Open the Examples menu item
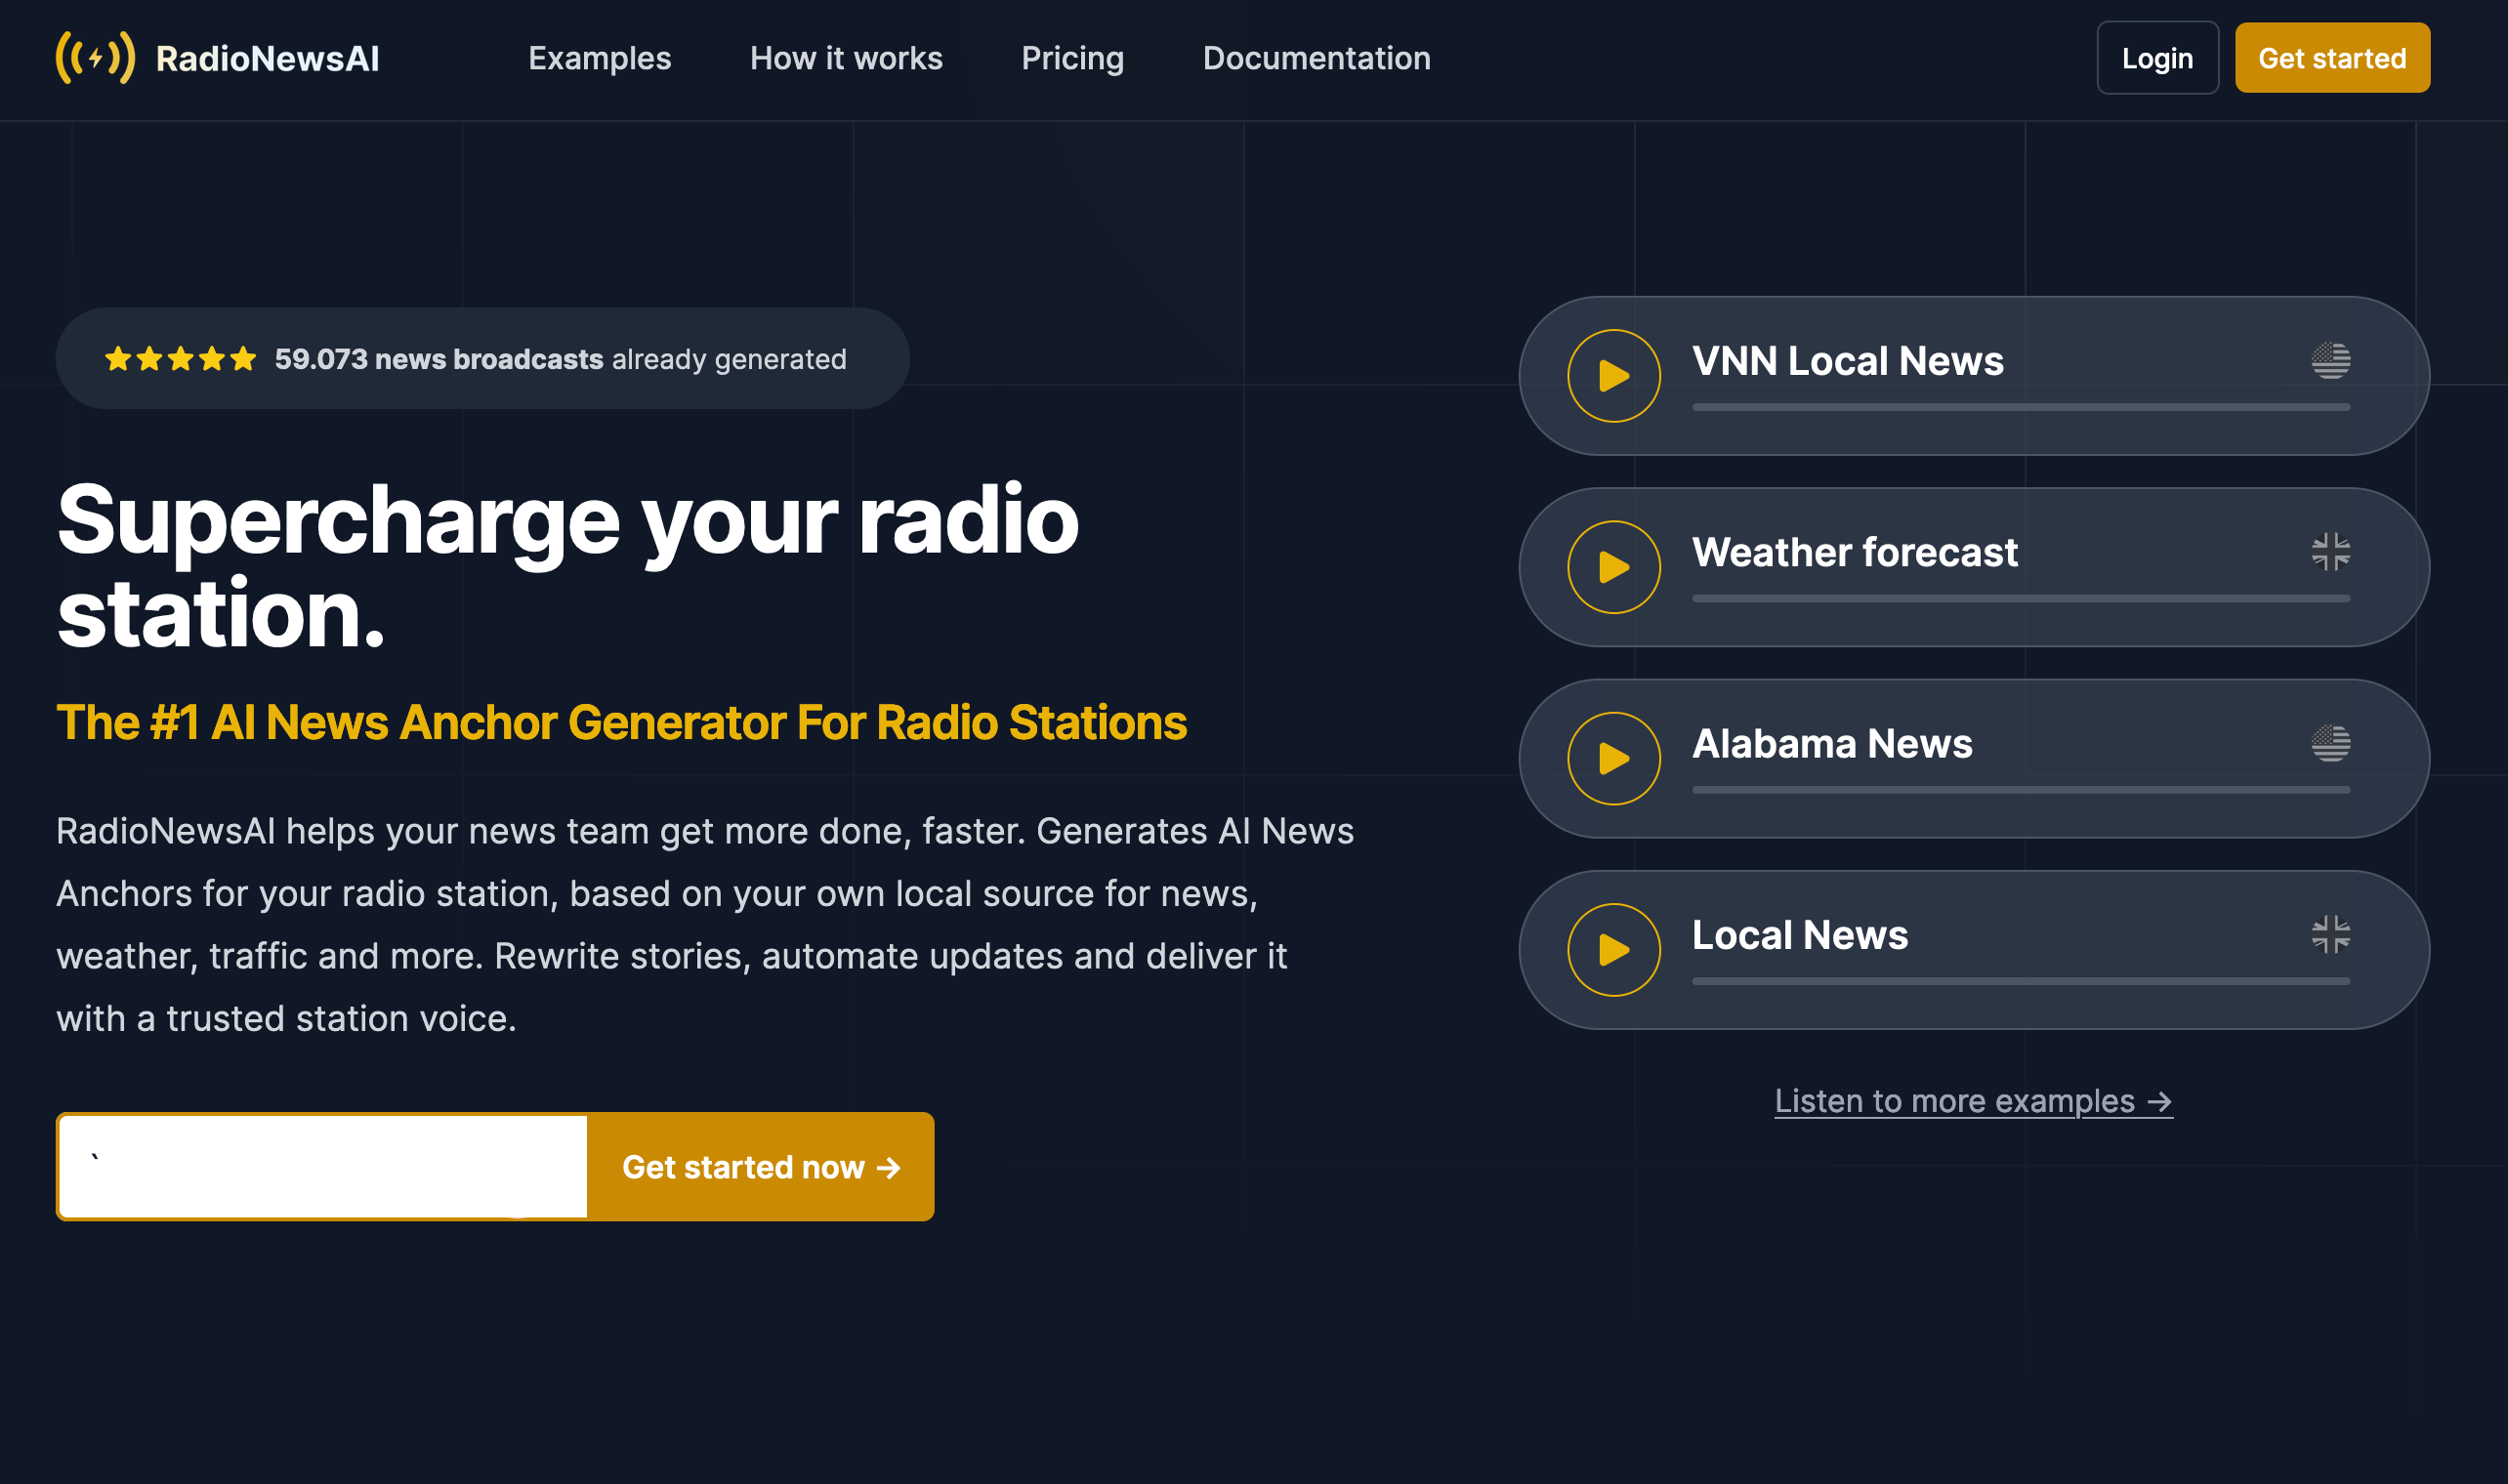The height and width of the screenshot is (1484, 2508). click(x=599, y=58)
